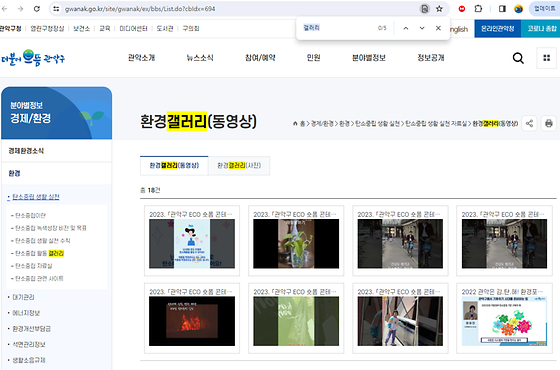
Task: Open 탄소중립 생활 실천 수칙
Action: [42, 241]
